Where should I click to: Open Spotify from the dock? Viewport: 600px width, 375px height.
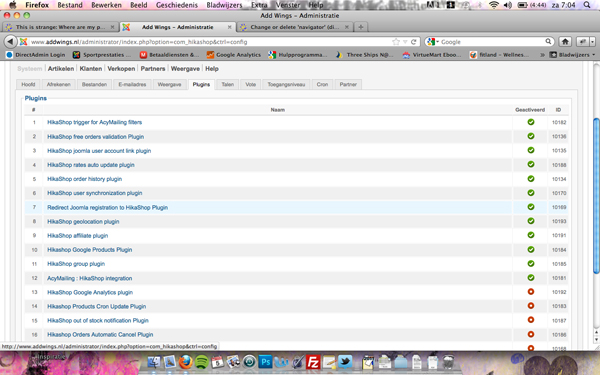tap(202, 362)
